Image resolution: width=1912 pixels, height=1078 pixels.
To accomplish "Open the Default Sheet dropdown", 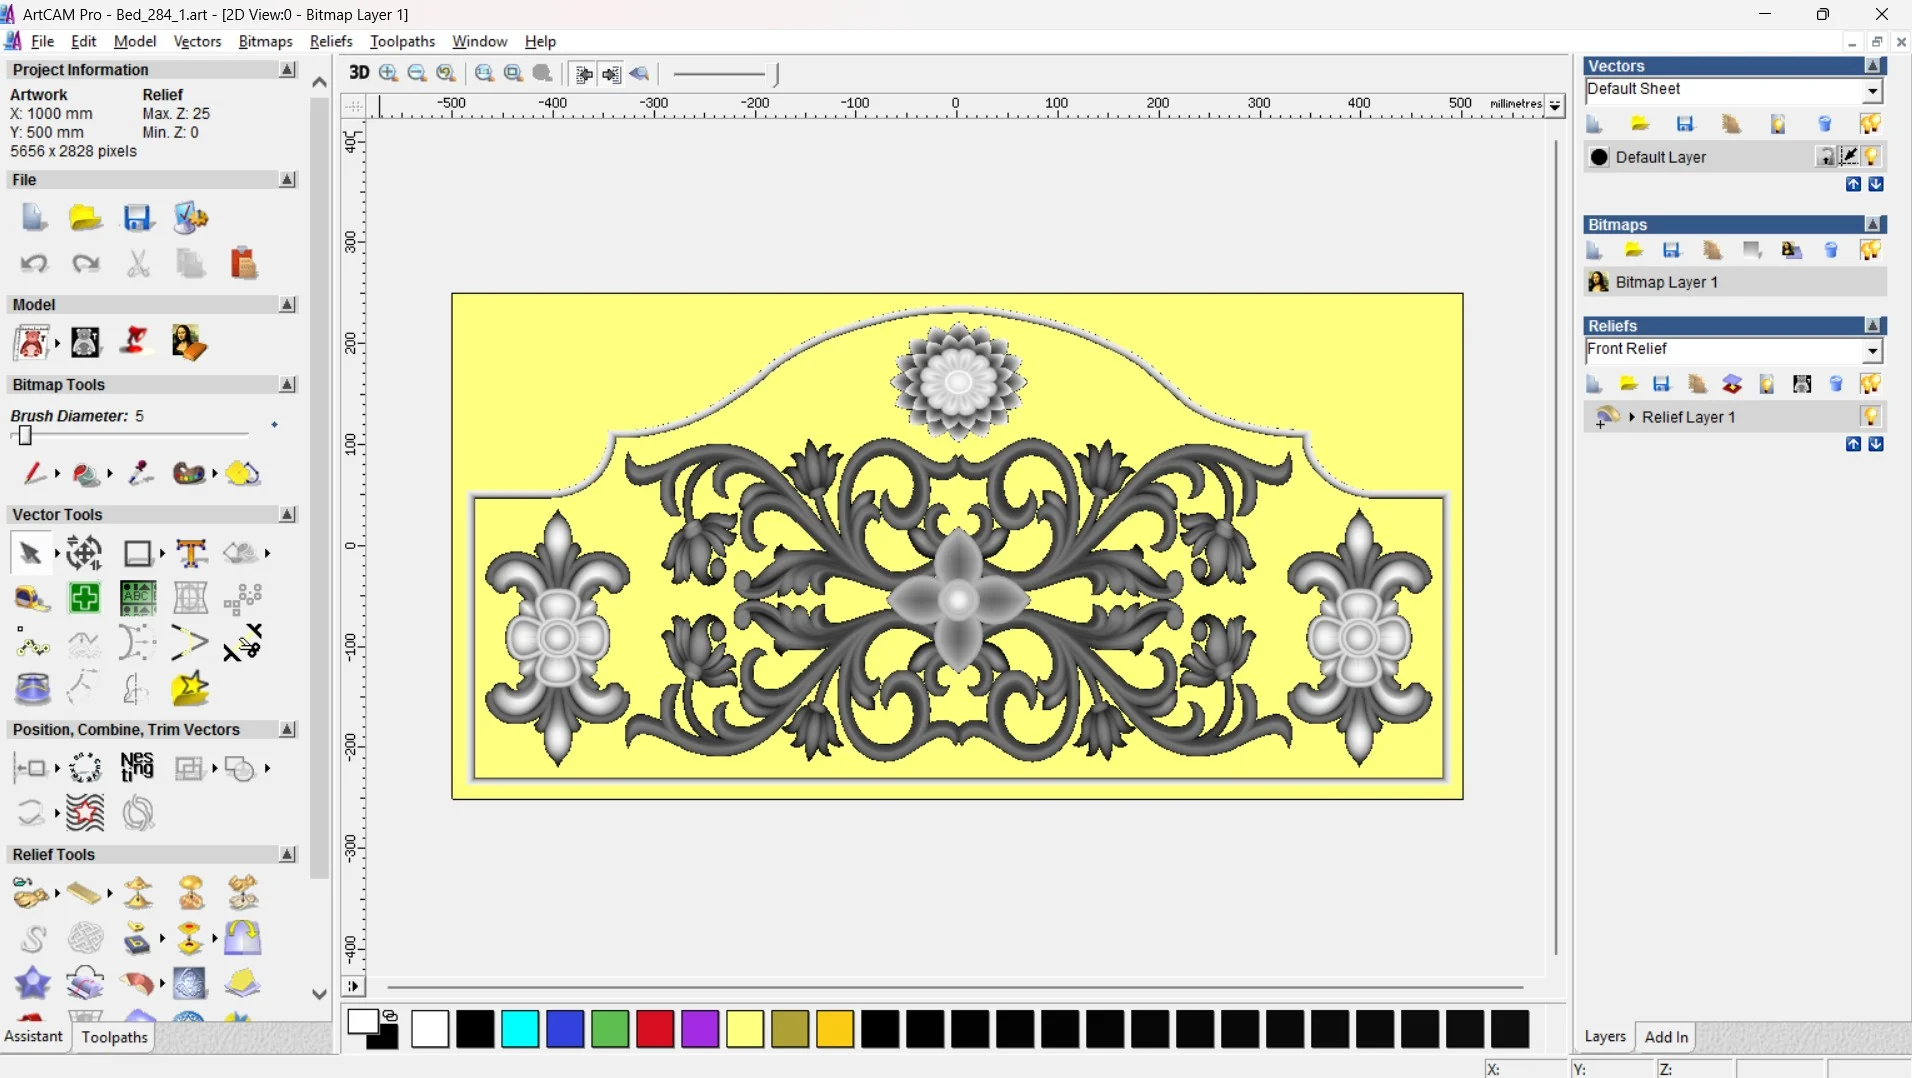I will click(1872, 91).
